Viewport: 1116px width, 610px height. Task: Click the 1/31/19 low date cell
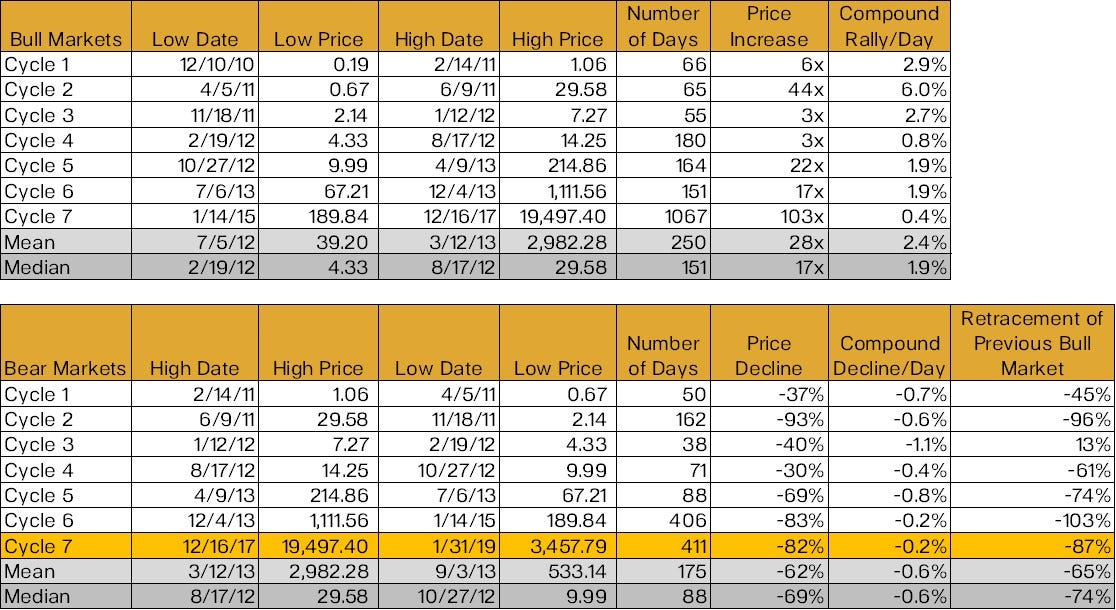(x=439, y=546)
